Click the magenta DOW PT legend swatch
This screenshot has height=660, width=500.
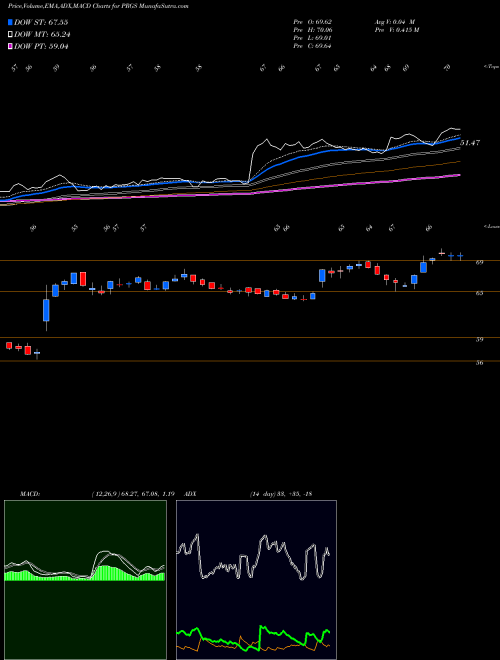[x=10, y=46]
